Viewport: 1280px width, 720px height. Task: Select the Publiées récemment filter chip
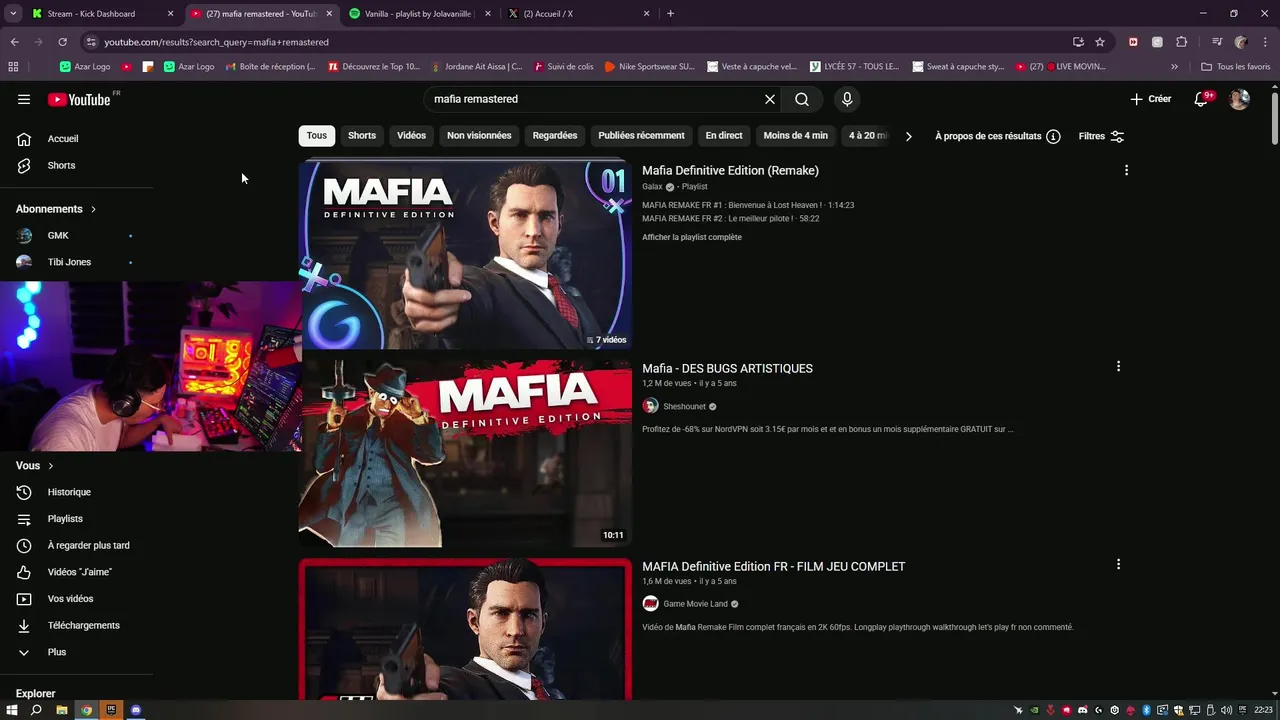(641, 136)
